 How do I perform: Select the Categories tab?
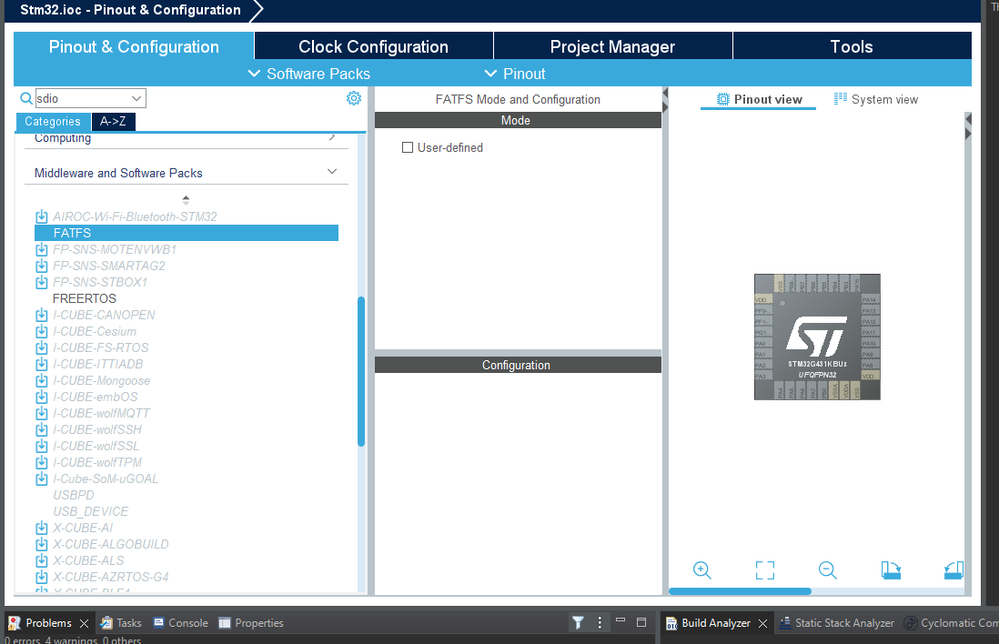coord(53,121)
